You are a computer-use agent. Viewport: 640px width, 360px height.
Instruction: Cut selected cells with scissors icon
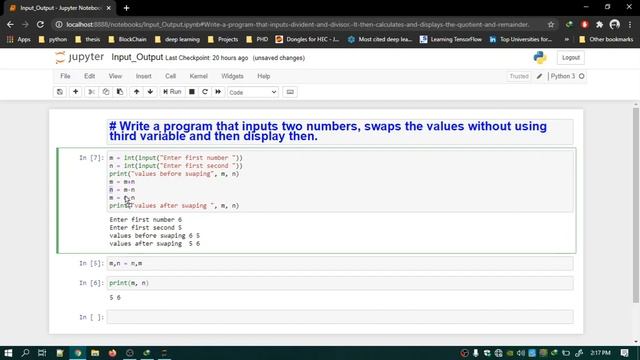coord(91,92)
